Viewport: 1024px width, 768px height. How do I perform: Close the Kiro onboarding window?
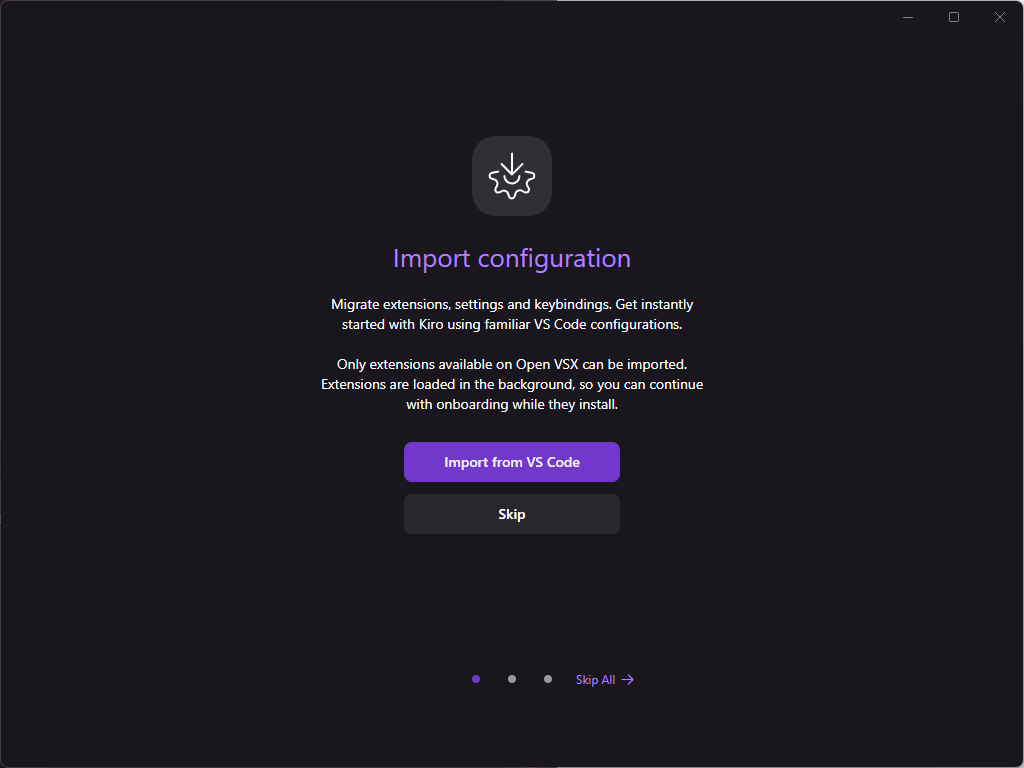coord(1000,17)
